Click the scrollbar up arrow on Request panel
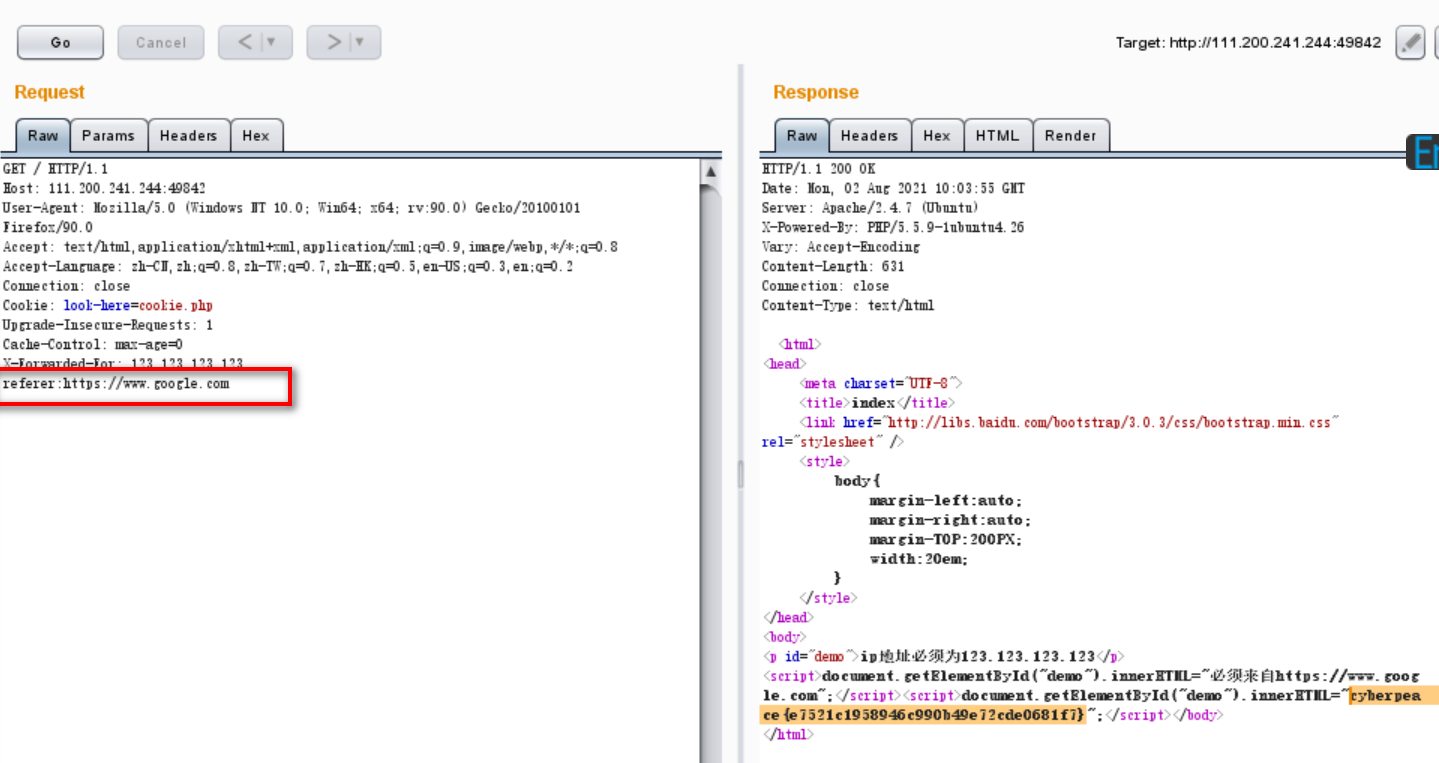Image resolution: width=1439 pixels, height=763 pixels. [710, 170]
